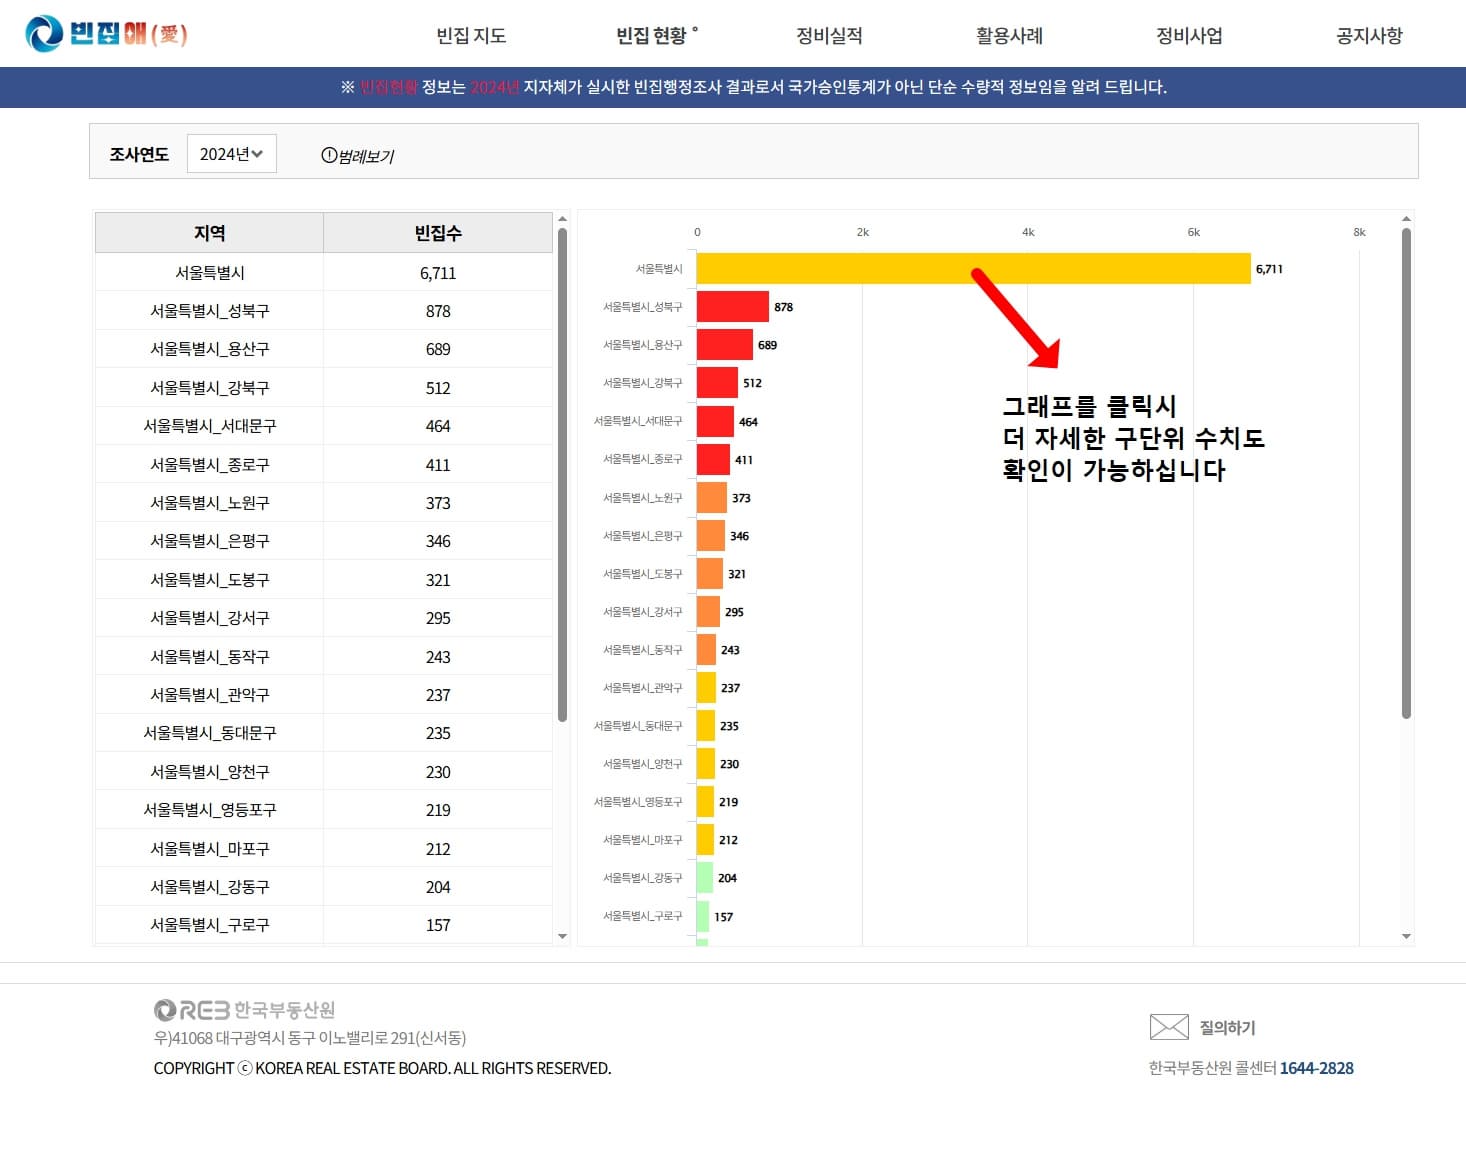1466x1149 pixels.
Task: Open the 공지사항 menu
Action: click(1368, 35)
